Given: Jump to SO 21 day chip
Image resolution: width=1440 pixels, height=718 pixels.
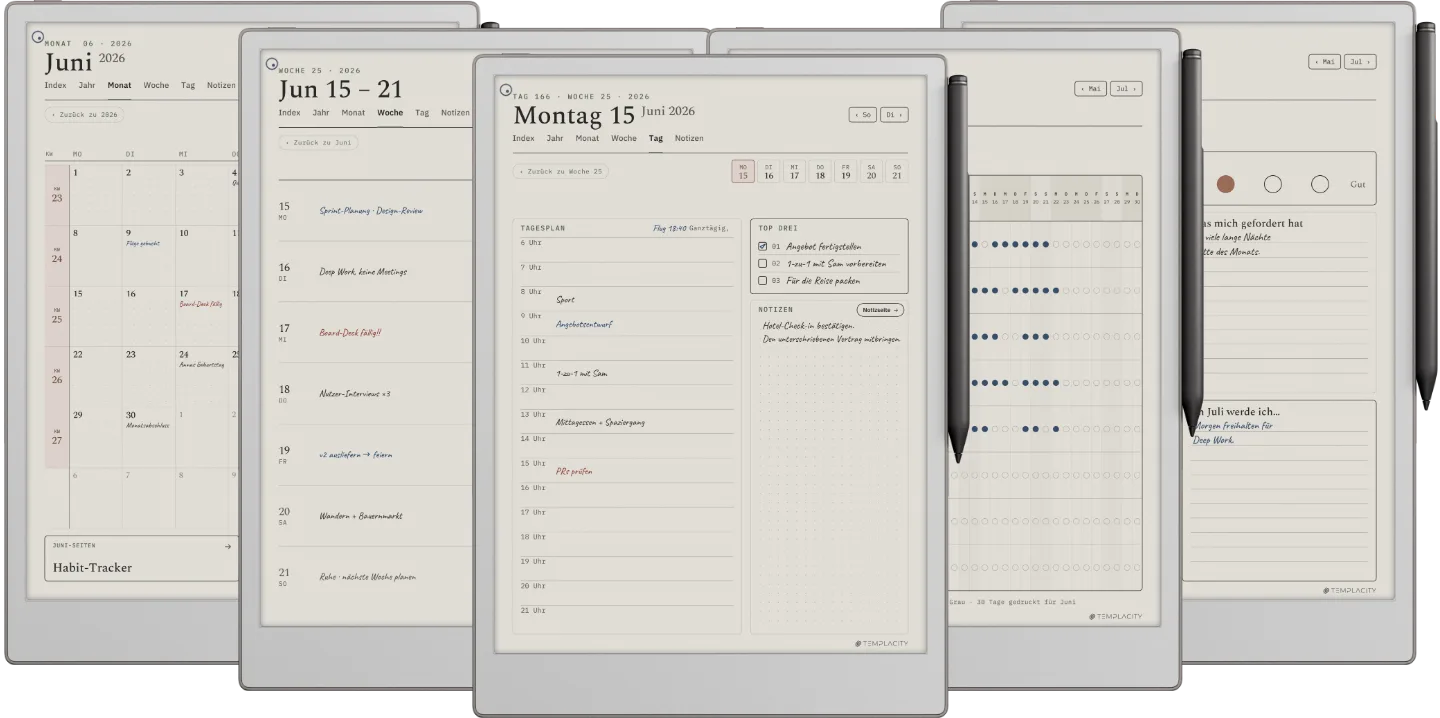Looking at the screenshot, I should (x=897, y=172).
